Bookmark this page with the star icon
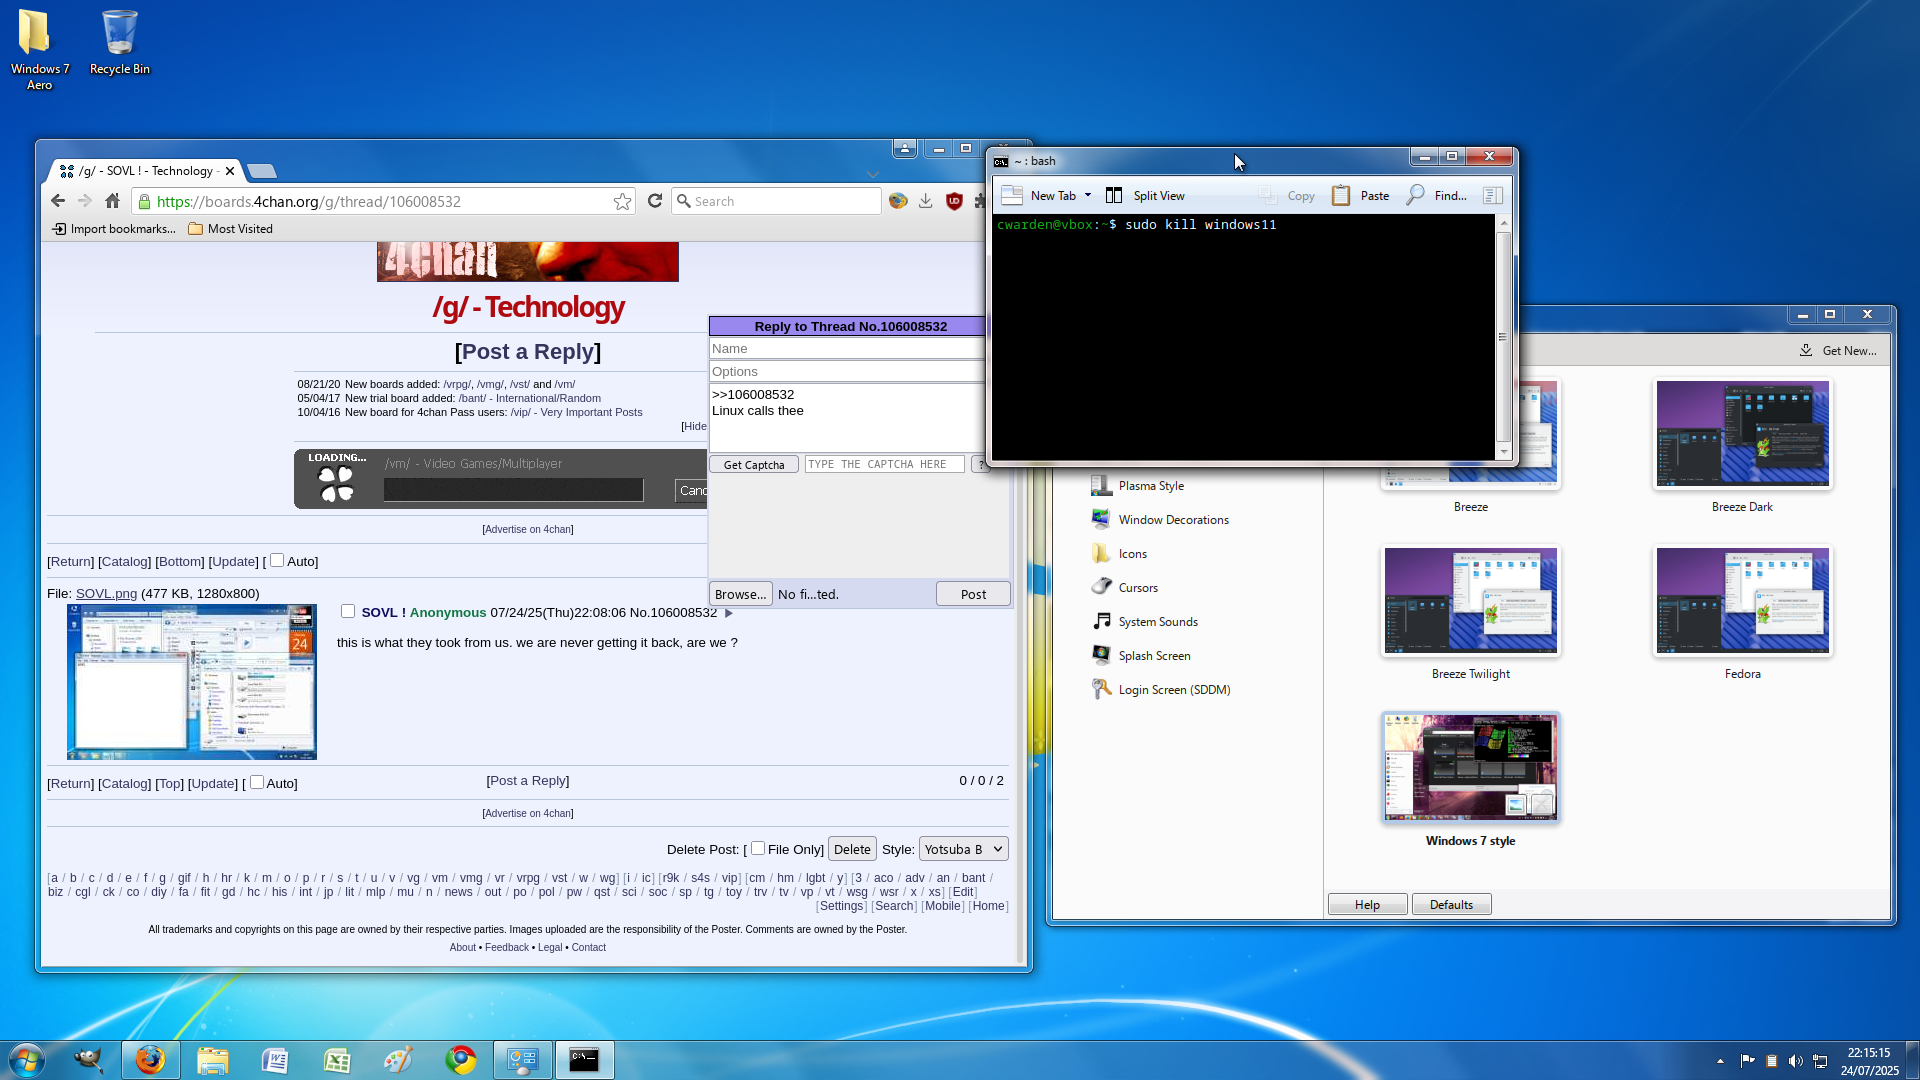Image resolution: width=1920 pixels, height=1080 pixels. click(x=622, y=201)
